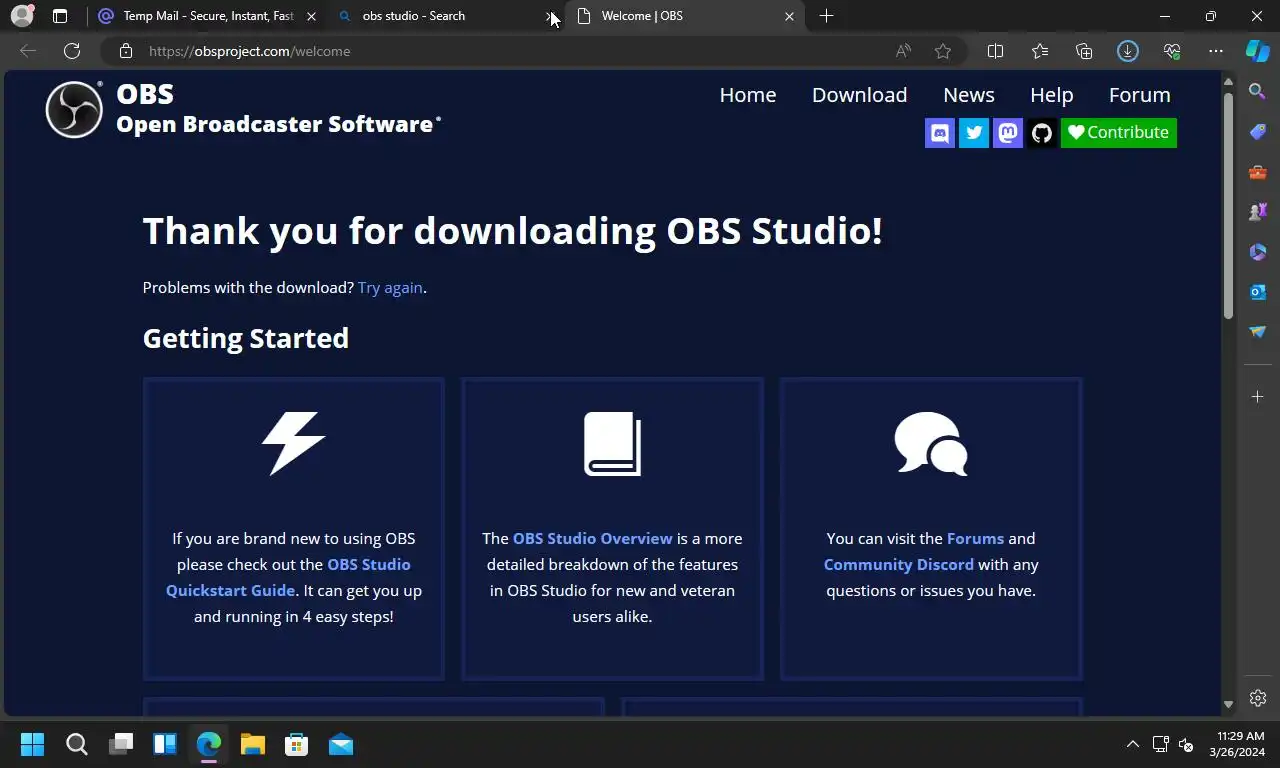Viewport: 1280px width, 768px height.
Task: Open Windows taskbar Search
Action: pos(76,744)
